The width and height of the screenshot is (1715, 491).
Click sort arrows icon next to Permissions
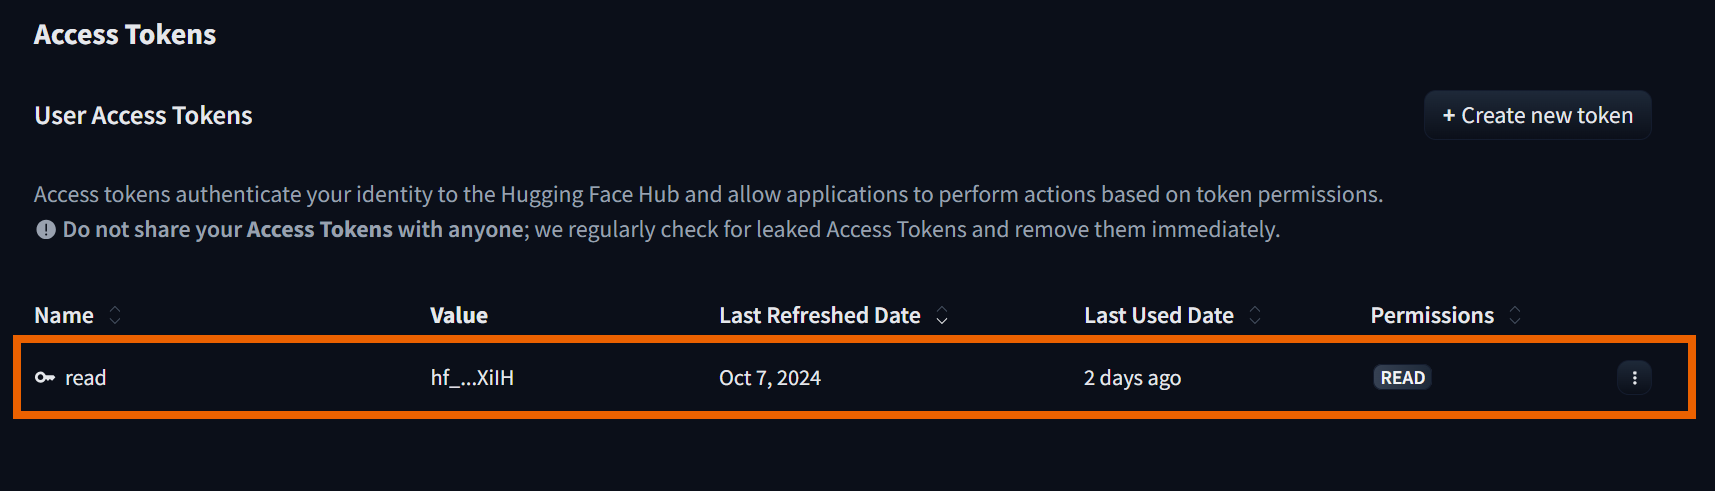point(1515,316)
